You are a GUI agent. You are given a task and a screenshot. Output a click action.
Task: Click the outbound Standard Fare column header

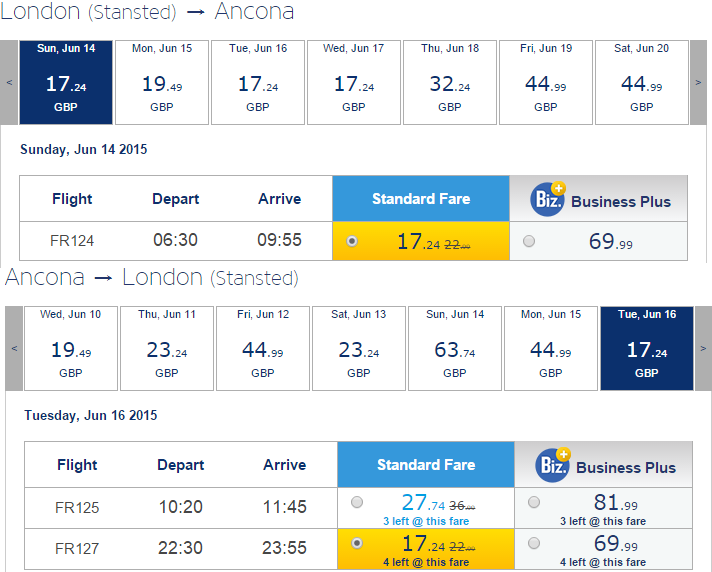click(421, 199)
